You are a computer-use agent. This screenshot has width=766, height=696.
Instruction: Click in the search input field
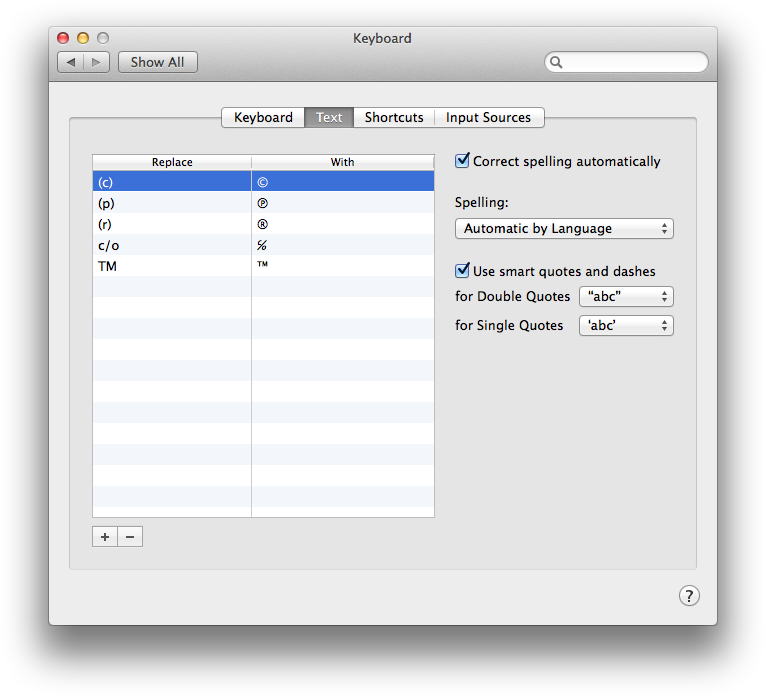click(x=632, y=62)
